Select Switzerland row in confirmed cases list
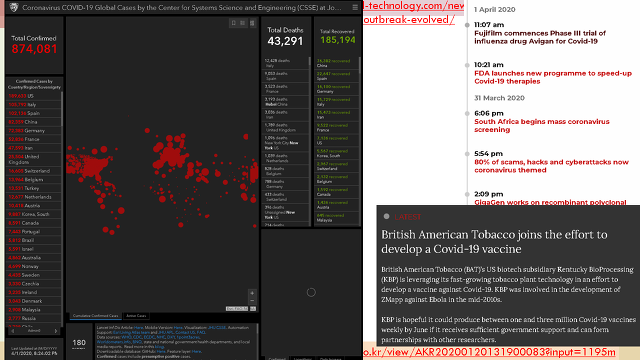 pyautogui.click(x=34, y=171)
